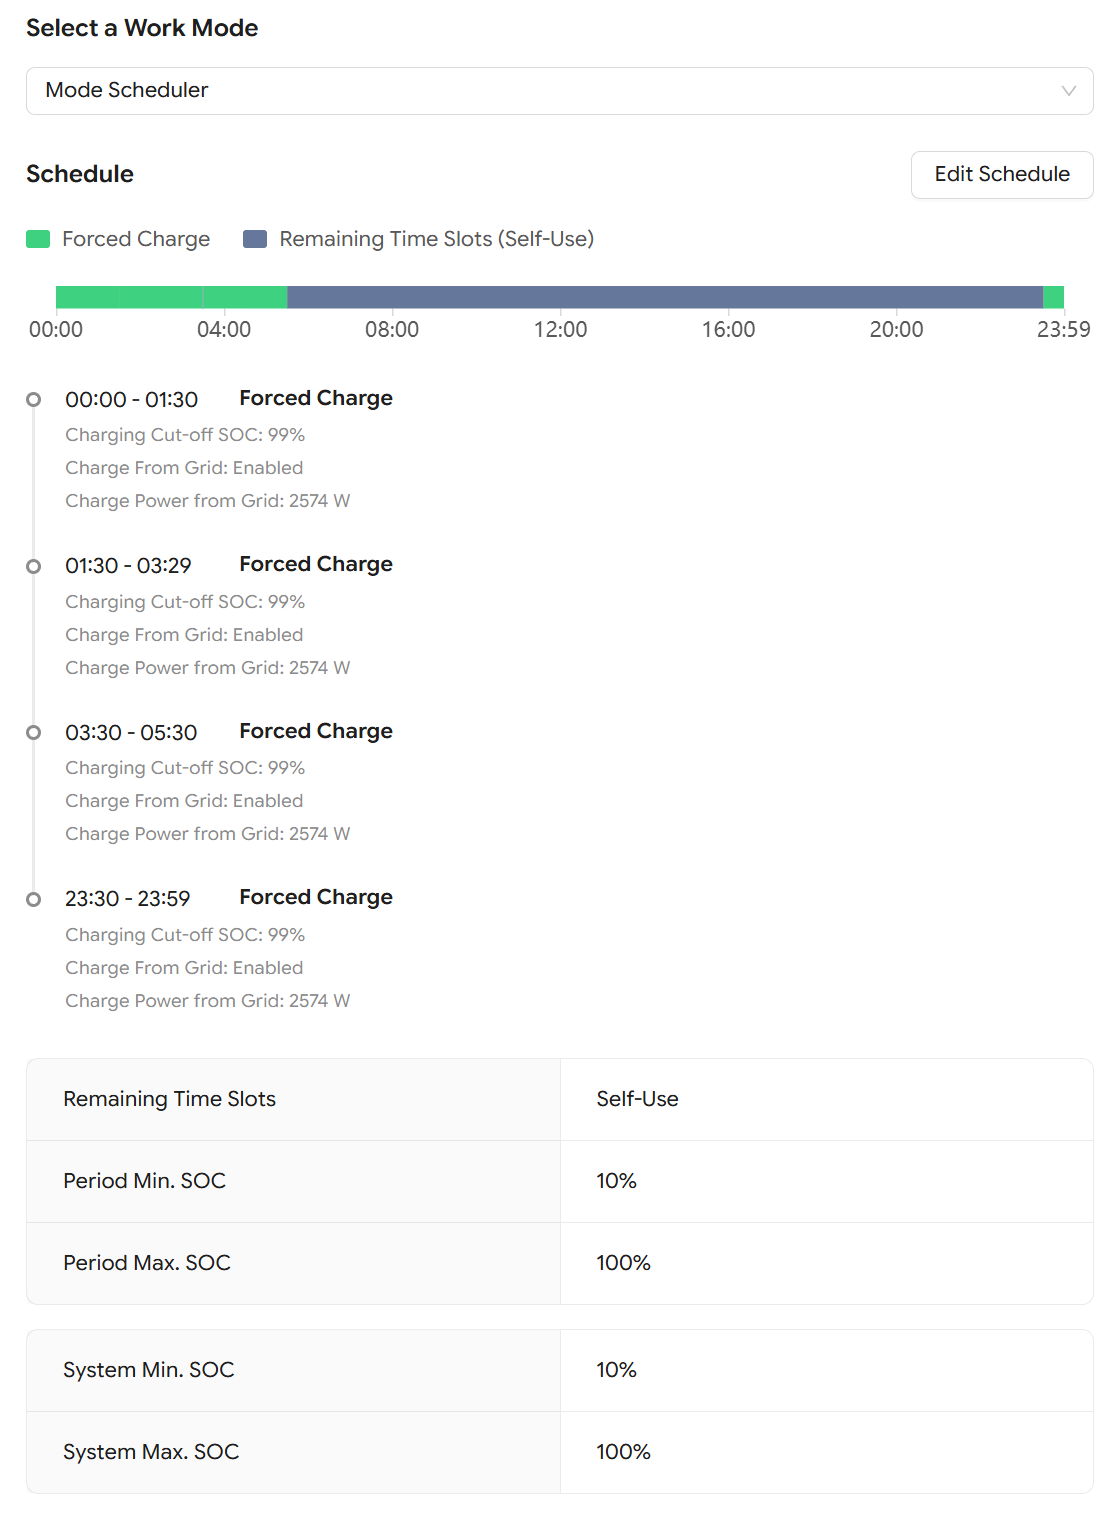This screenshot has height=1538, width=1103.
Task: Open the Mode Scheduler work mode dropdown
Action: point(559,91)
